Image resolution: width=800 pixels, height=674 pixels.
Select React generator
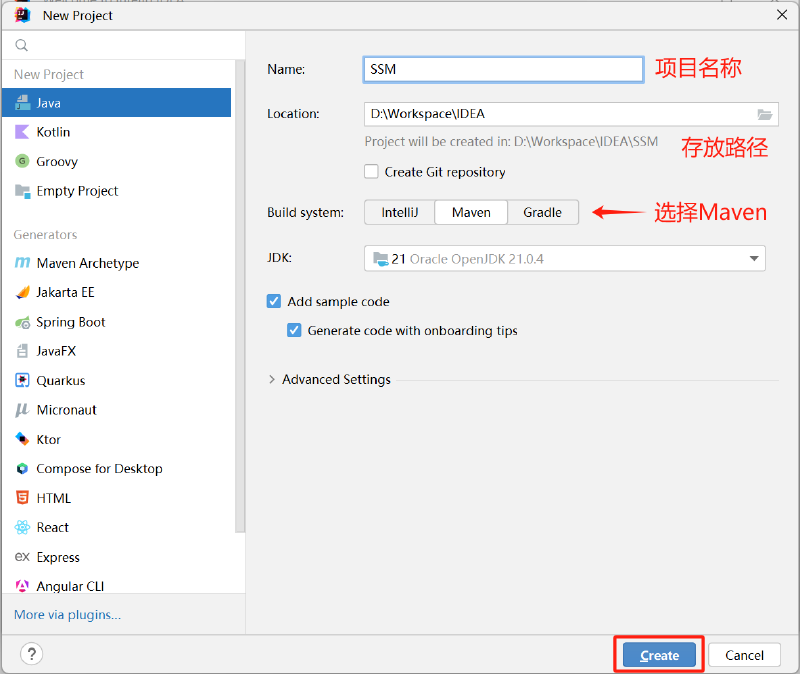pos(116,527)
